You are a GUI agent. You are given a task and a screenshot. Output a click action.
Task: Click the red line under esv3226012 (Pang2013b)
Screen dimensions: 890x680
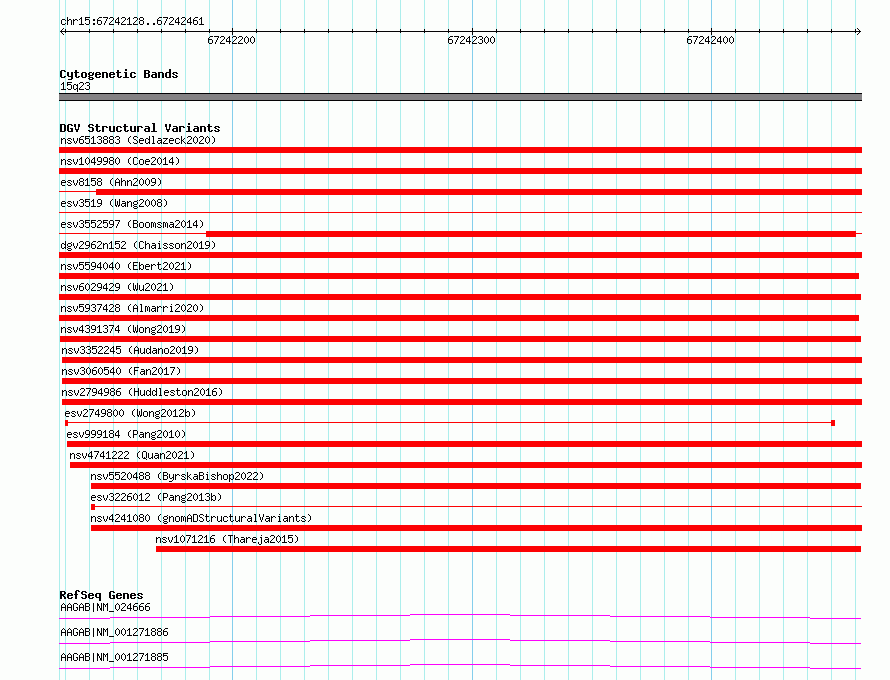click(x=476, y=506)
